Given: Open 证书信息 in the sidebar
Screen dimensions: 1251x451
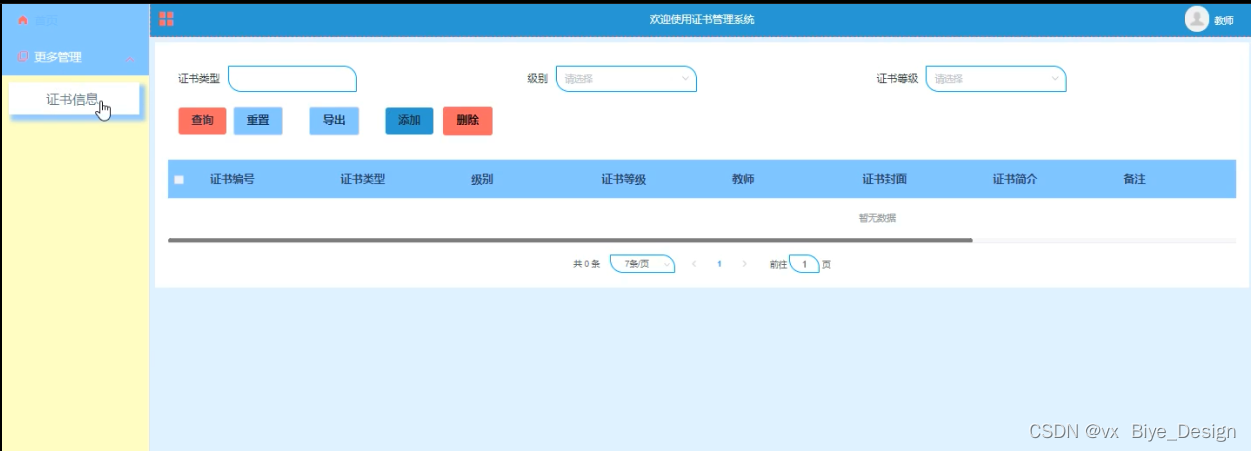Looking at the screenshot, I should (x=75, y=100).
